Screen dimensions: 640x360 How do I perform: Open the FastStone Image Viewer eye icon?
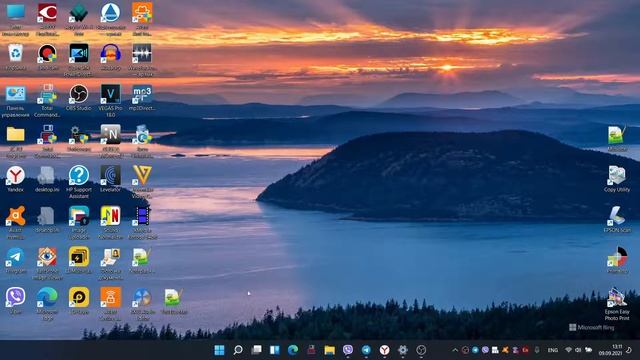pos(47,257)
